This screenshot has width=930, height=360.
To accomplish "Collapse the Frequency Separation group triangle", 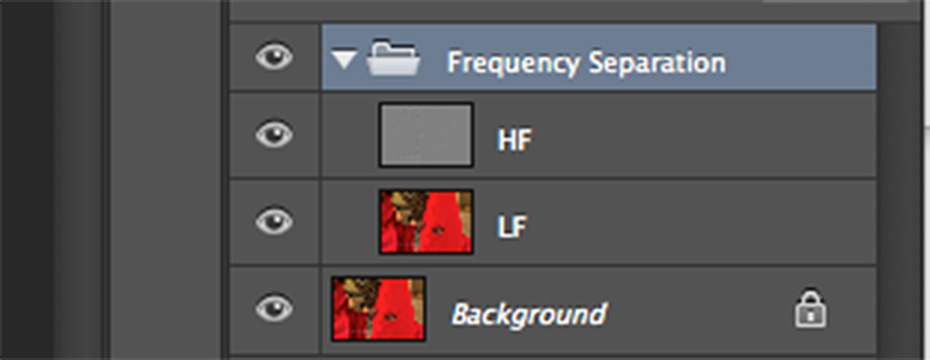I will click(x=344, y=59).
